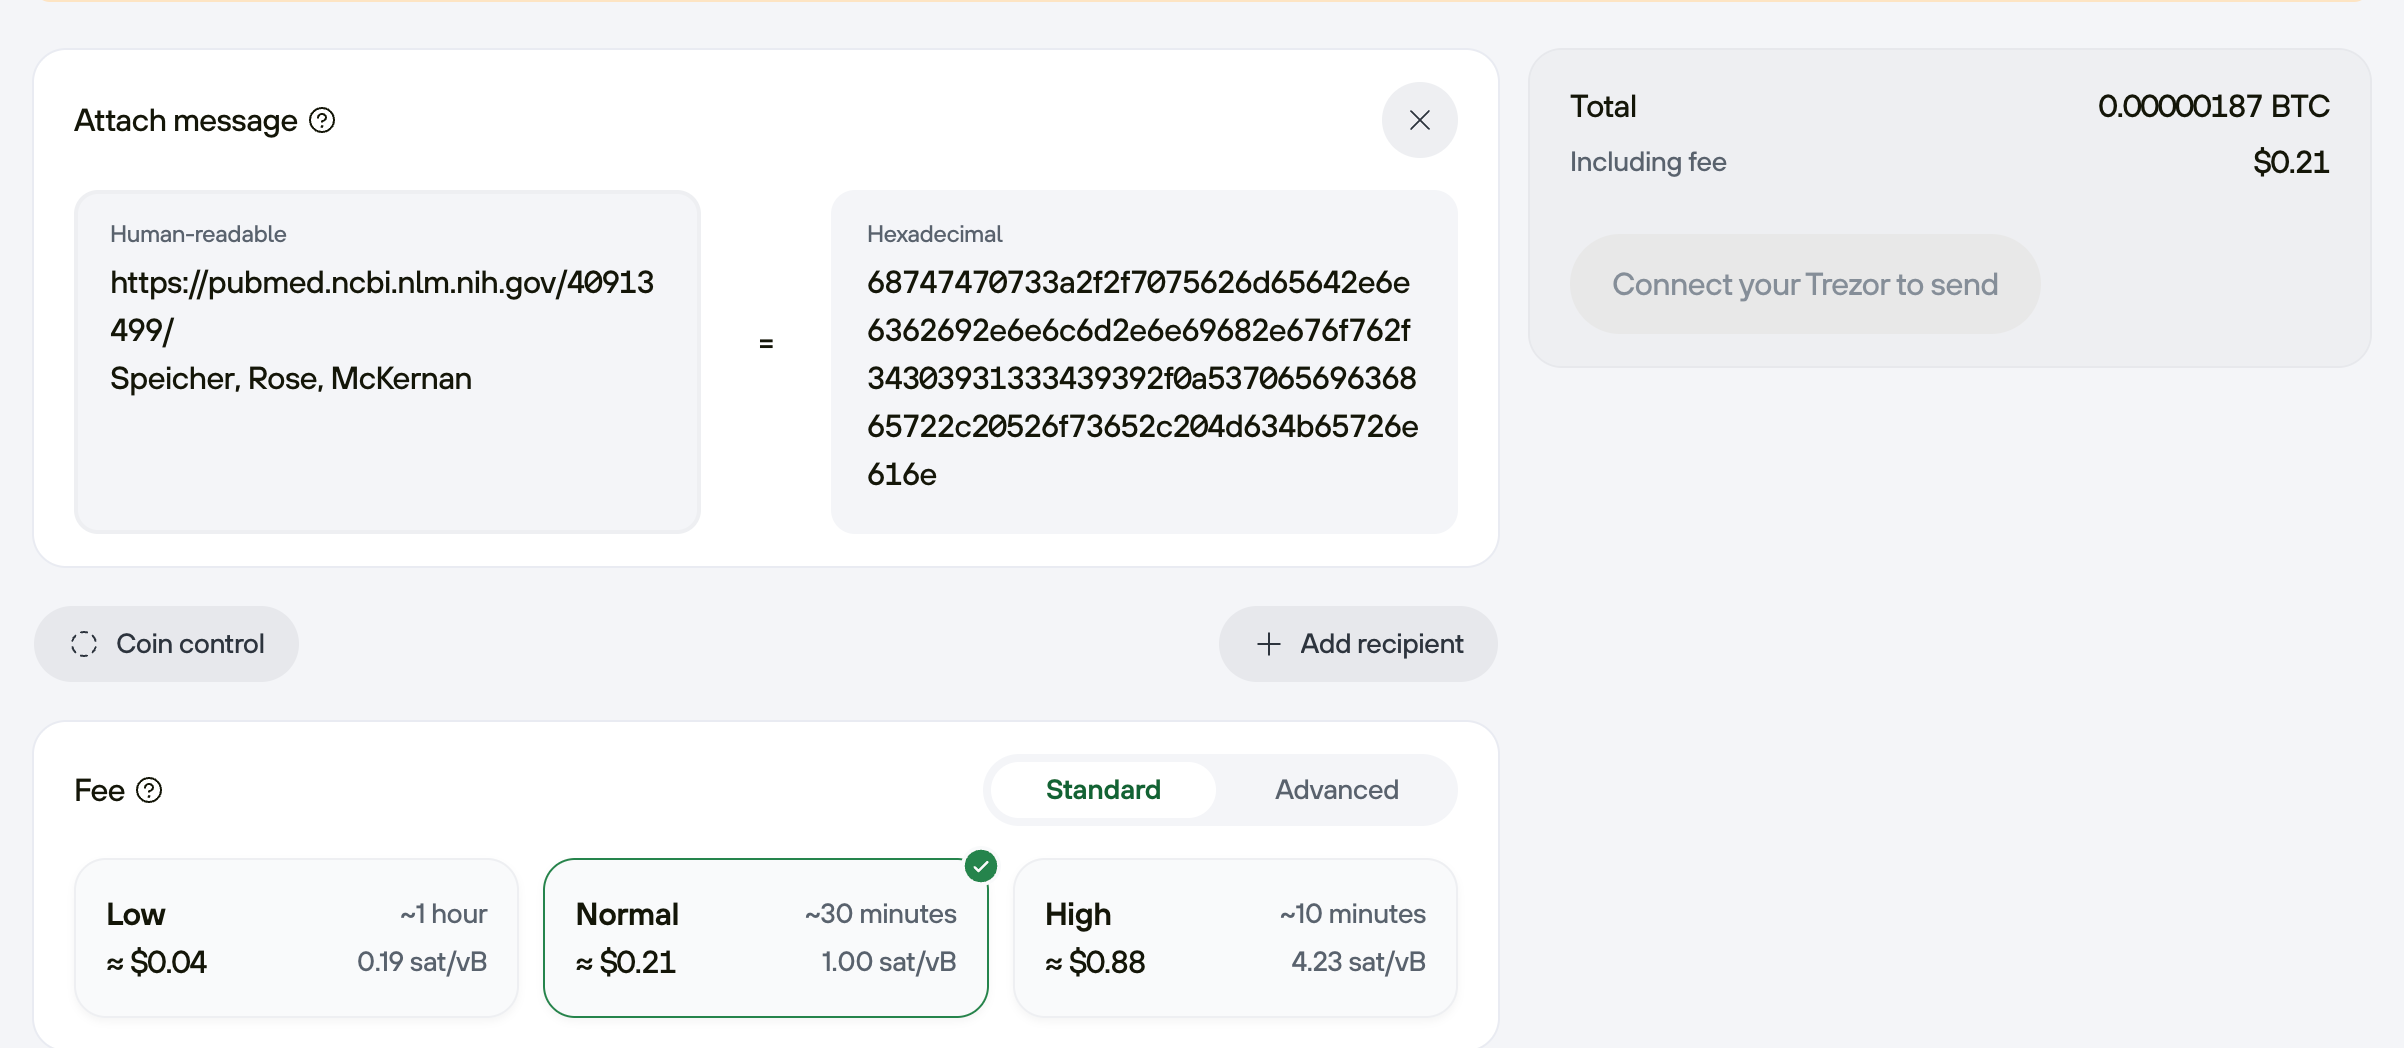Switch to the Advanced fee tab
This screenshot has width=2404, height=1048.
pos(1336,790)
